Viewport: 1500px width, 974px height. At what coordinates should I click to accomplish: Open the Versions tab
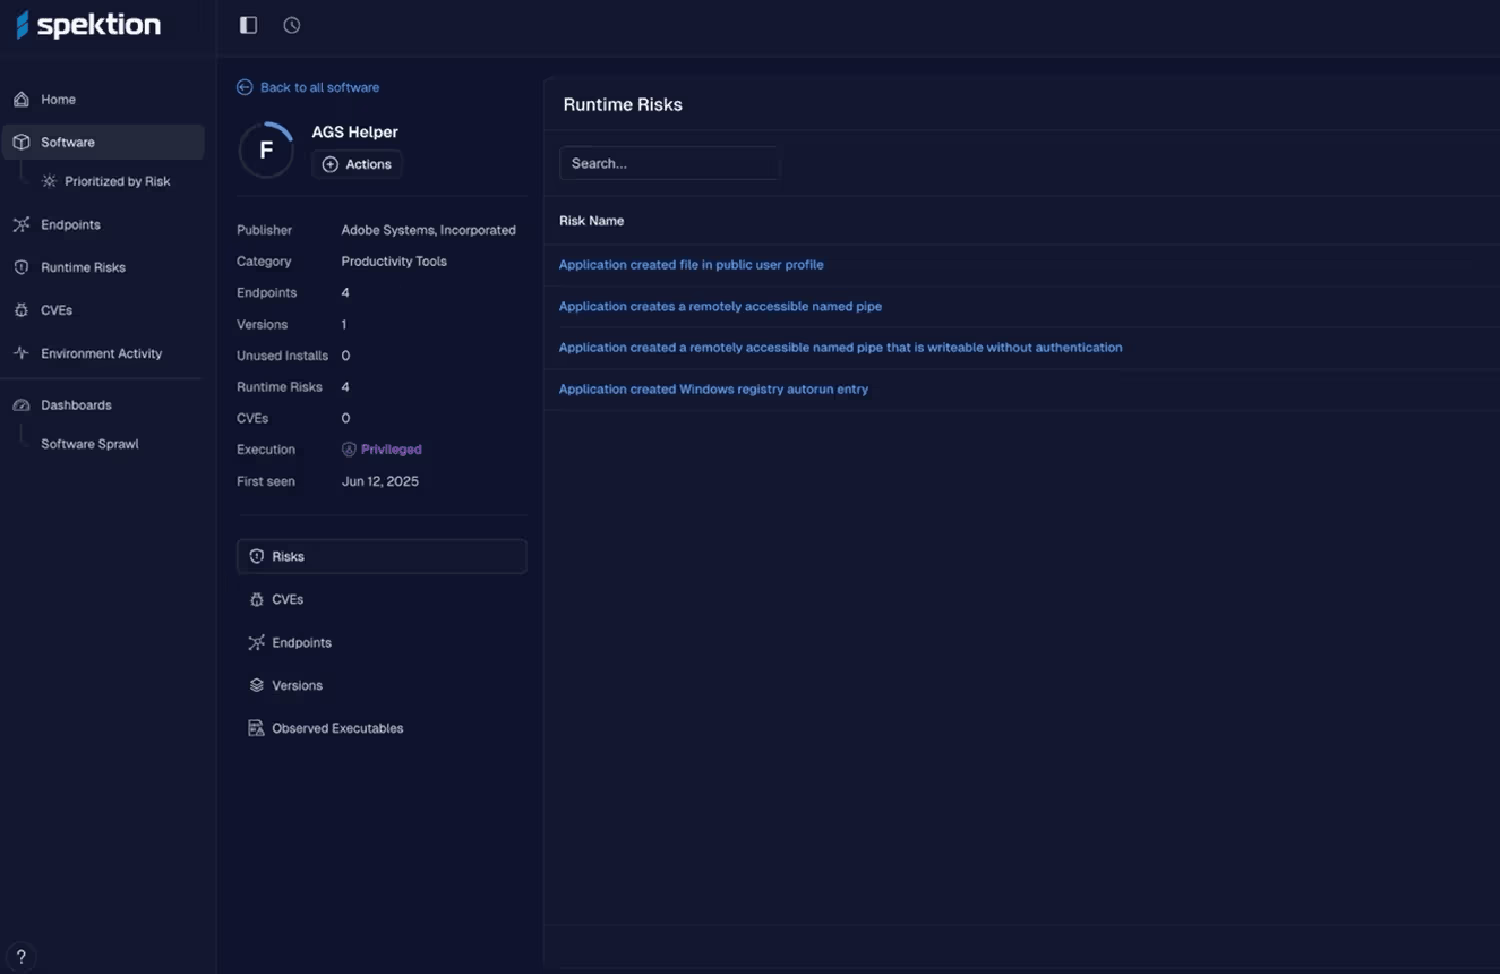pos(297,685)
